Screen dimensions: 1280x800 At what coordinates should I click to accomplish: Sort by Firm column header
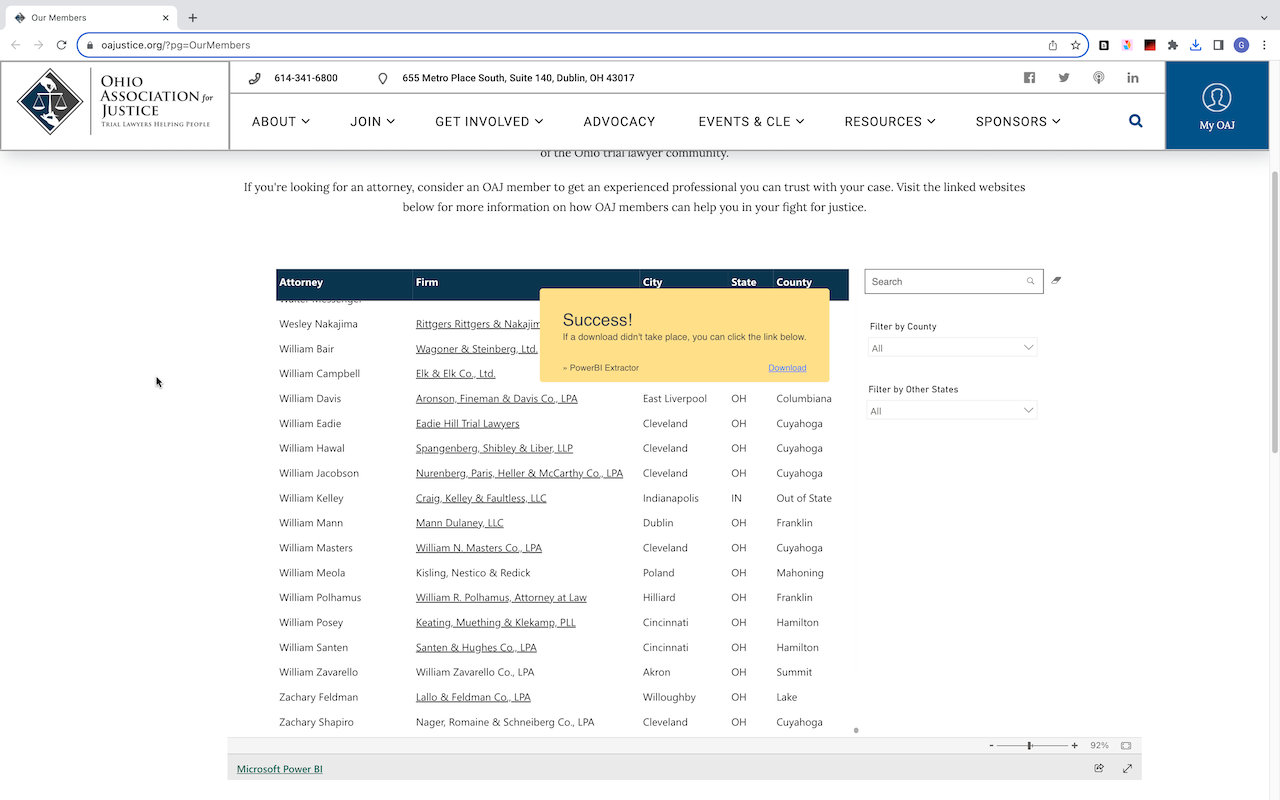[427, 282]
